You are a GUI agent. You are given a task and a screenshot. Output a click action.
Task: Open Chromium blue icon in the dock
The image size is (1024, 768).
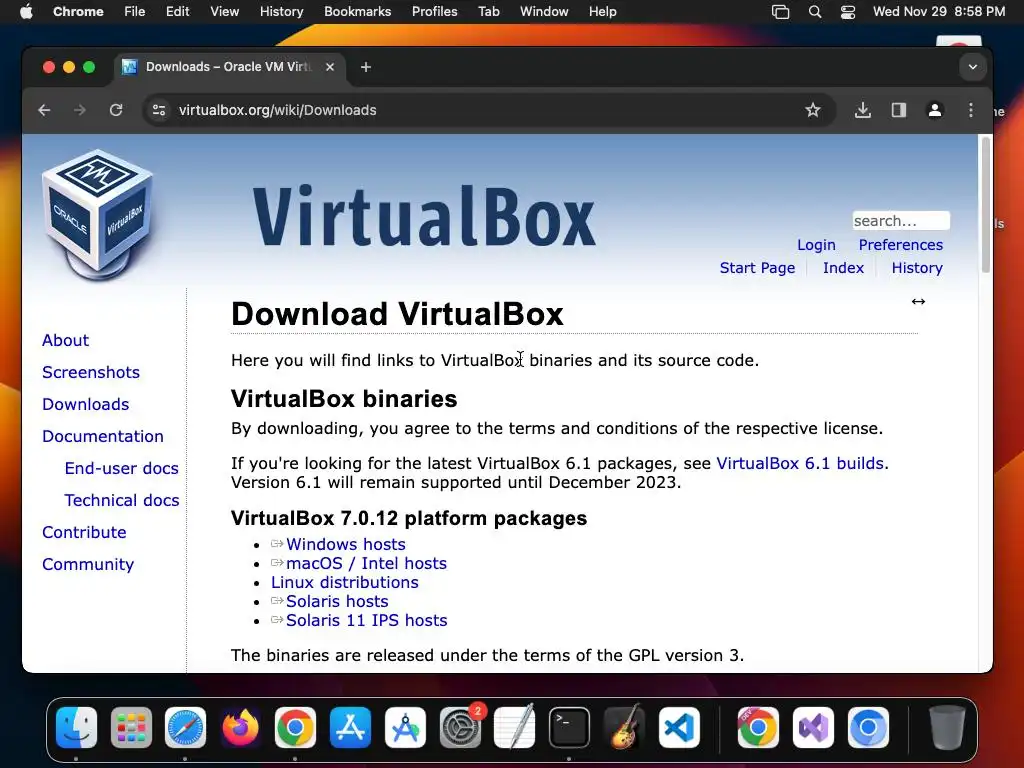click(x=868, y=728)
